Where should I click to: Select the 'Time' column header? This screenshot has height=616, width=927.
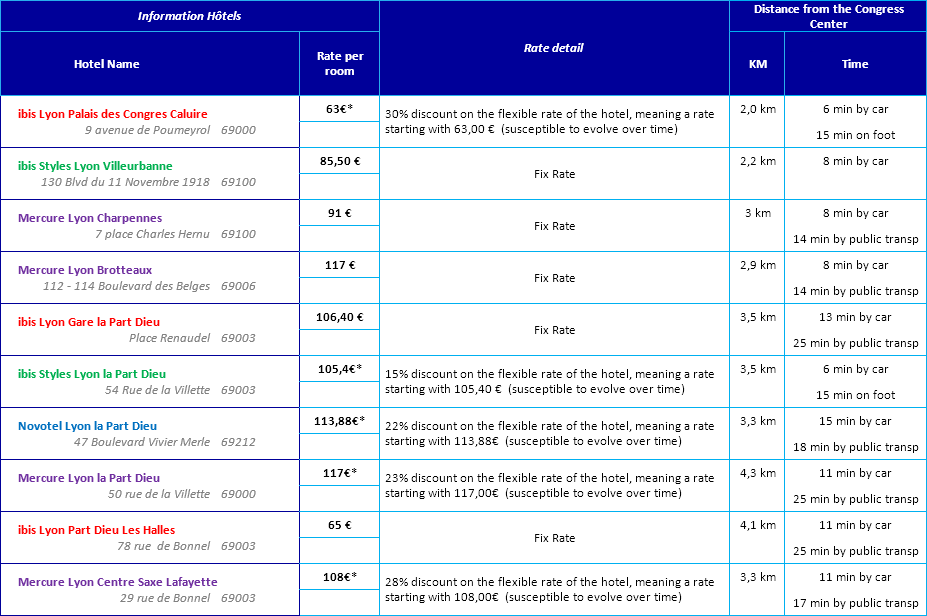coord(855,64)
